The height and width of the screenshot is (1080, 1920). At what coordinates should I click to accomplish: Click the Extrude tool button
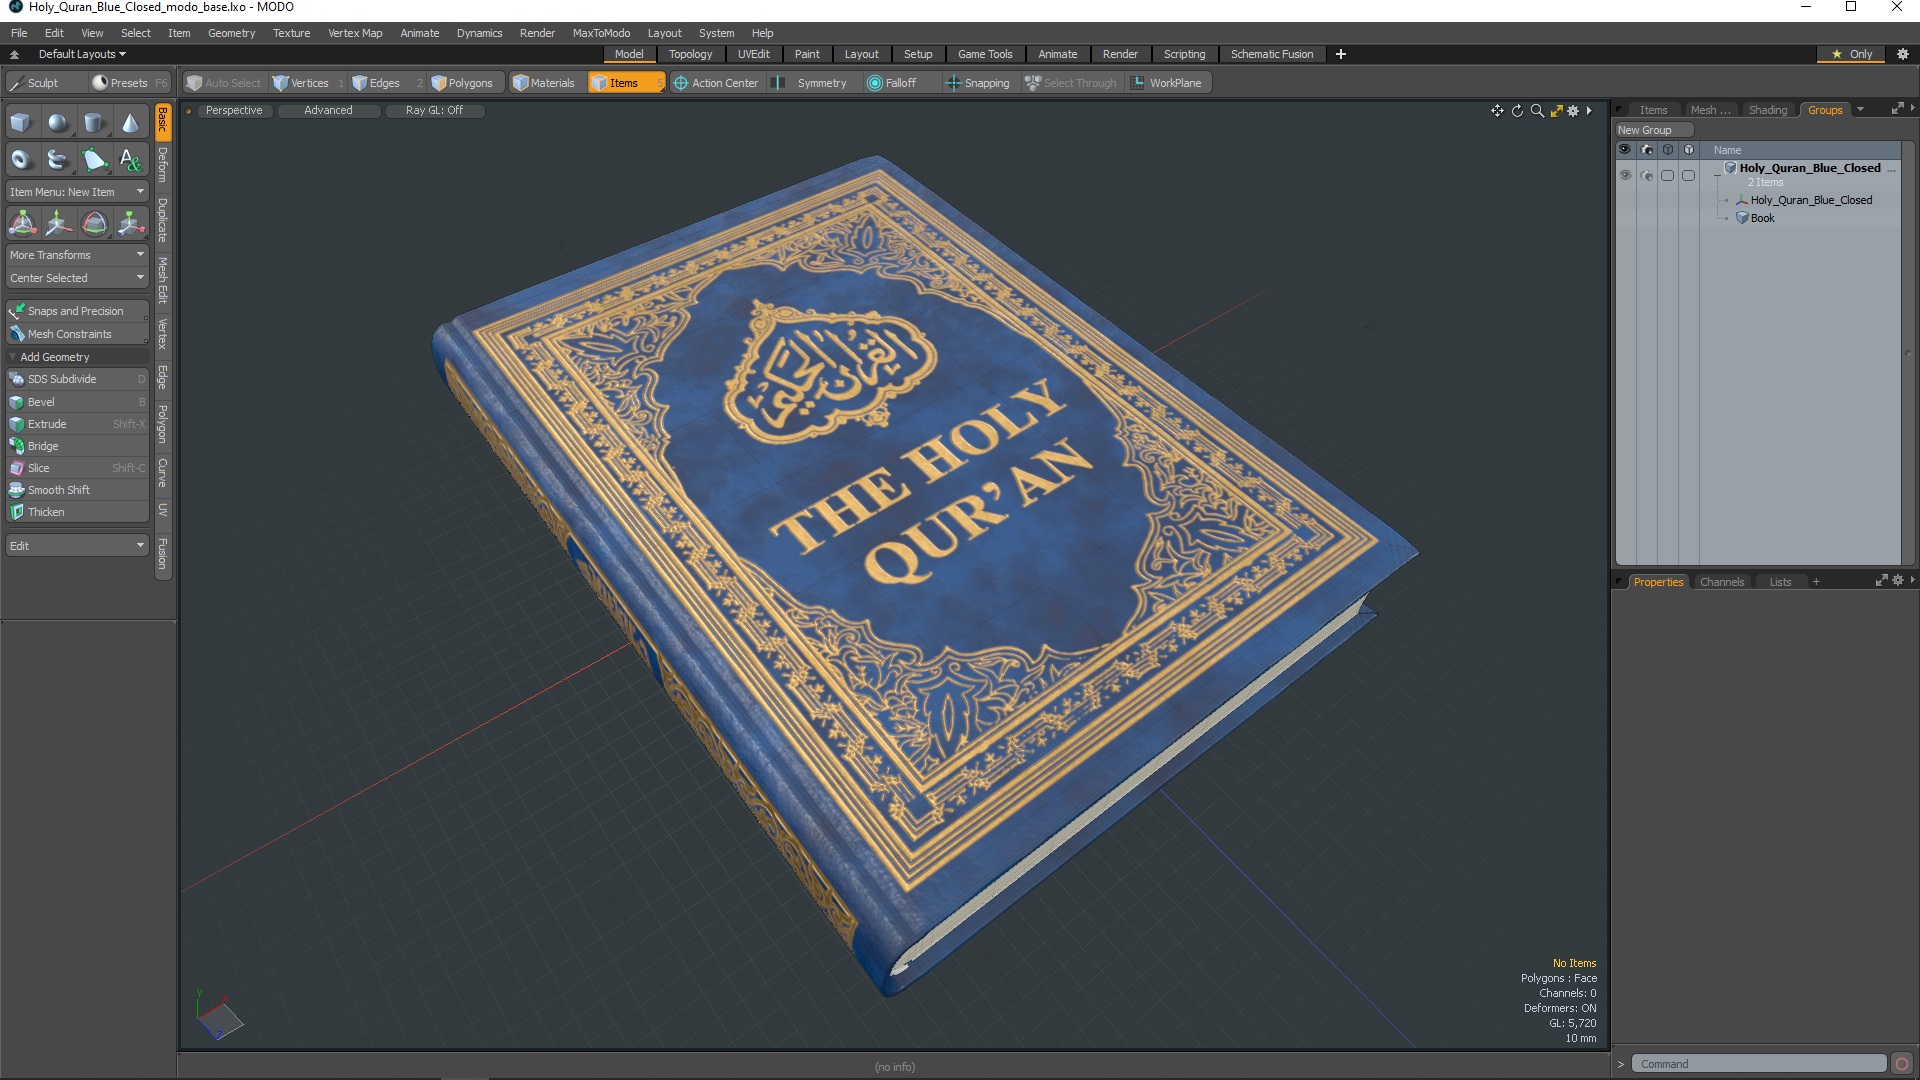(77, 424)
